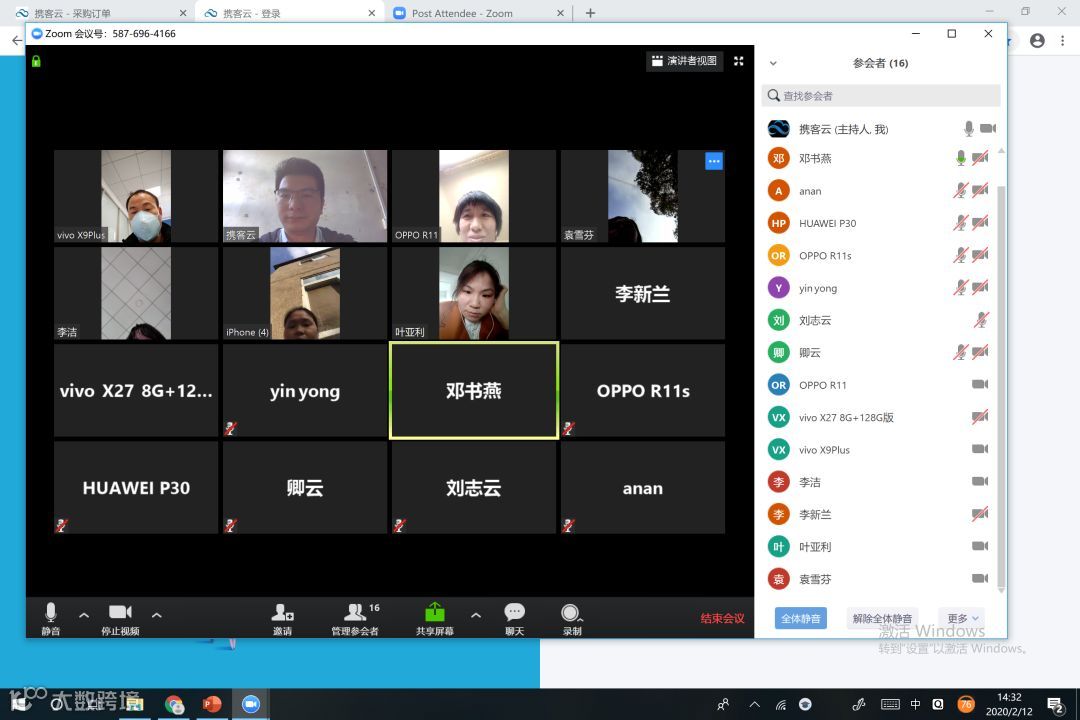The image size is (1080, 720).
Task: Select the highlighted 邓书燕 video tile
Action: [474, 391]
